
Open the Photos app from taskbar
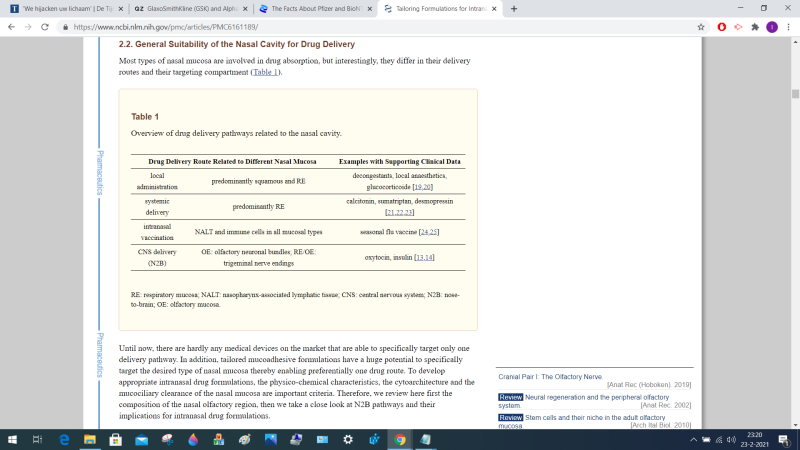tap(270, 439)
